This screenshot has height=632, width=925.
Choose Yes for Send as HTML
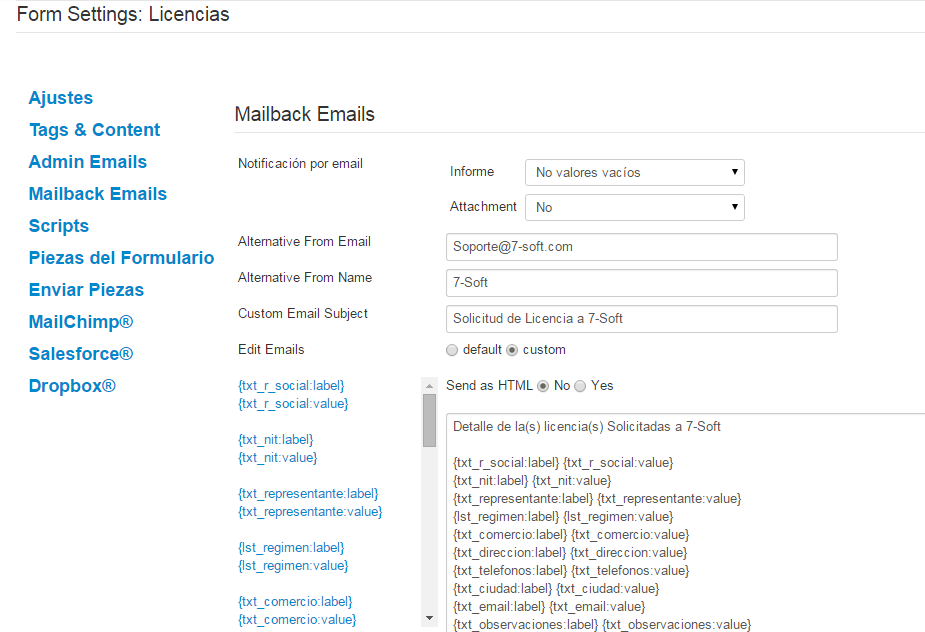(580, 386)
